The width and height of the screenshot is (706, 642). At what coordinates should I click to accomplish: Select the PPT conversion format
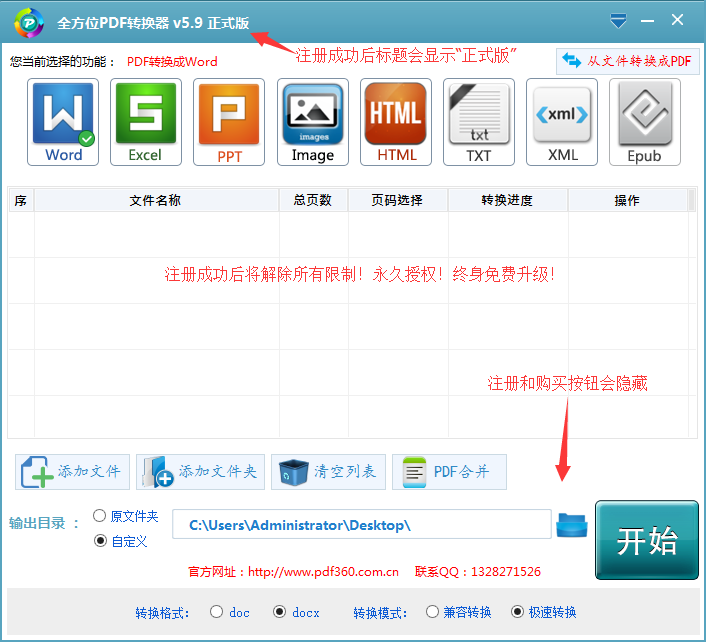229,122
